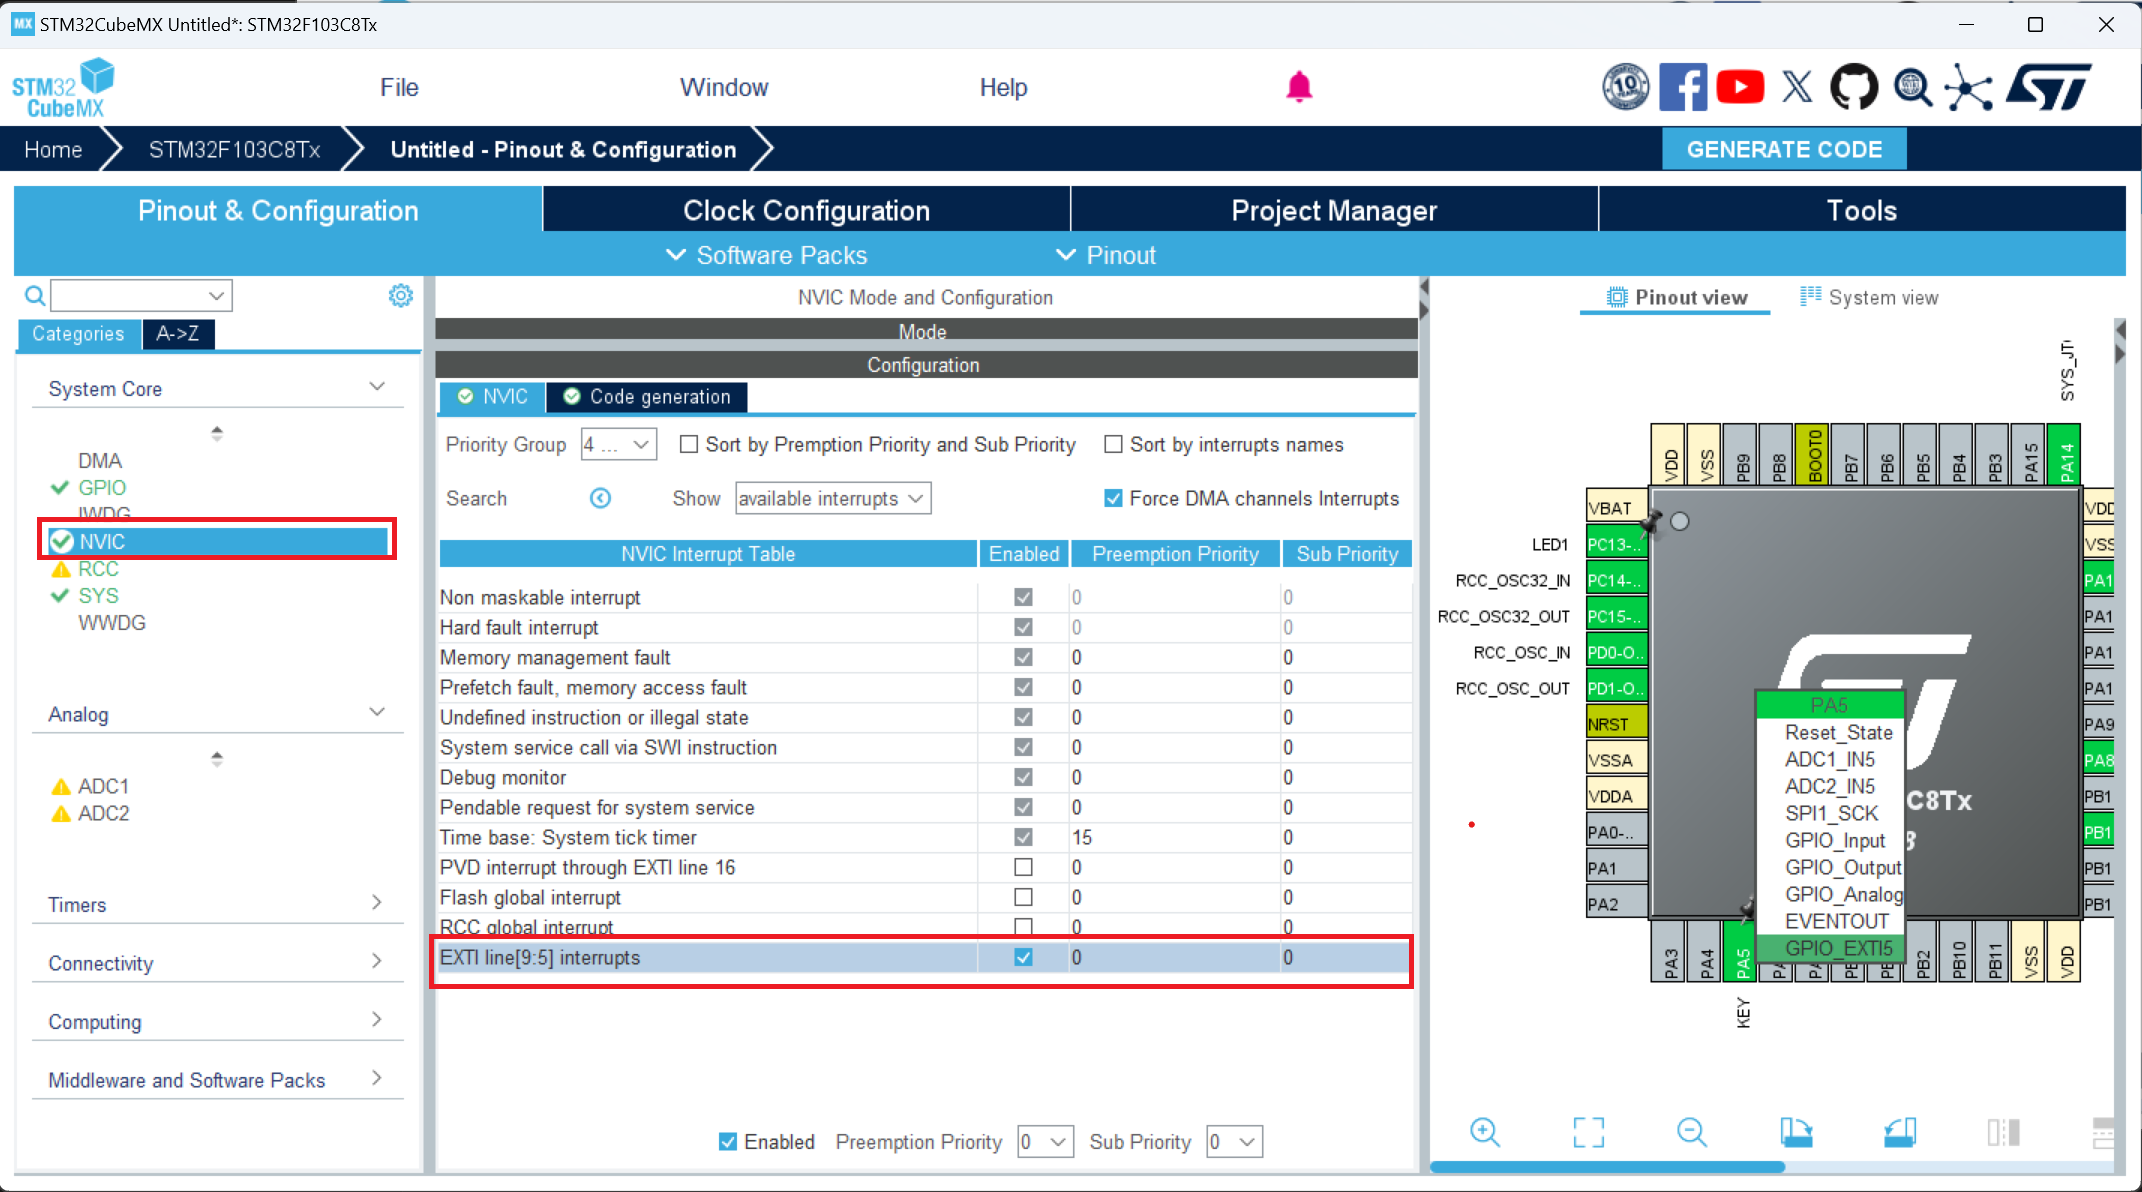Screen dimensions: 2142x1192
Task: Click the GENERATE CODE button
Action: pos(1784,150)
